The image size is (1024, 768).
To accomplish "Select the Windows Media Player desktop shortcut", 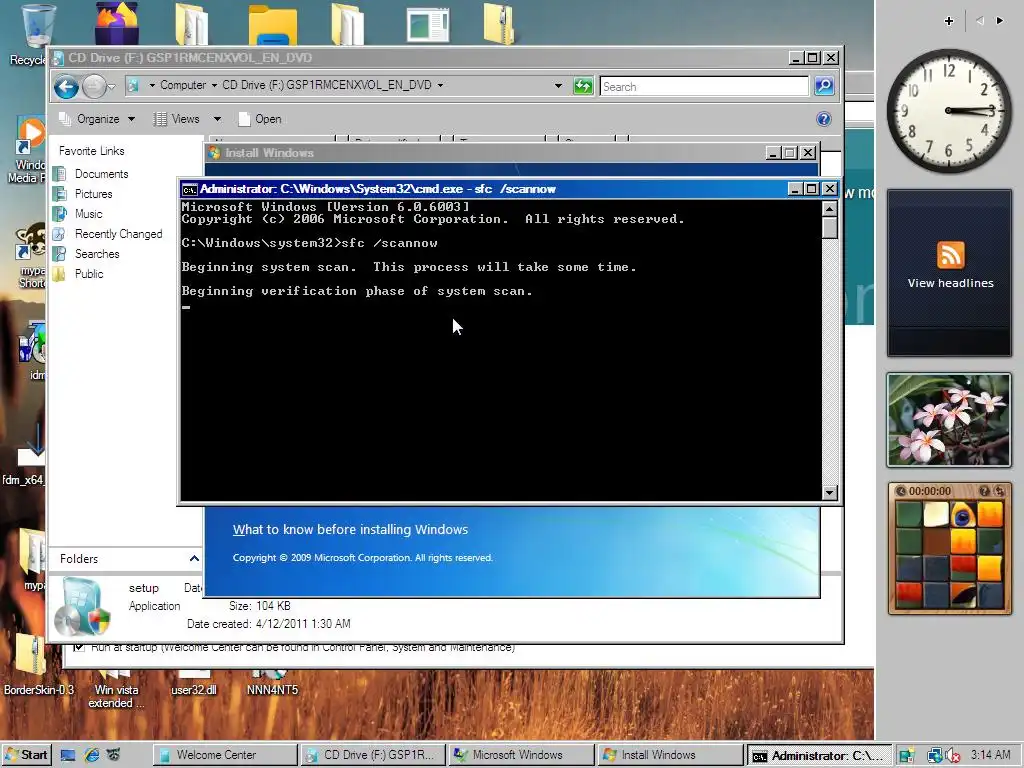I will pyautogui.click(x=29, y=150).
